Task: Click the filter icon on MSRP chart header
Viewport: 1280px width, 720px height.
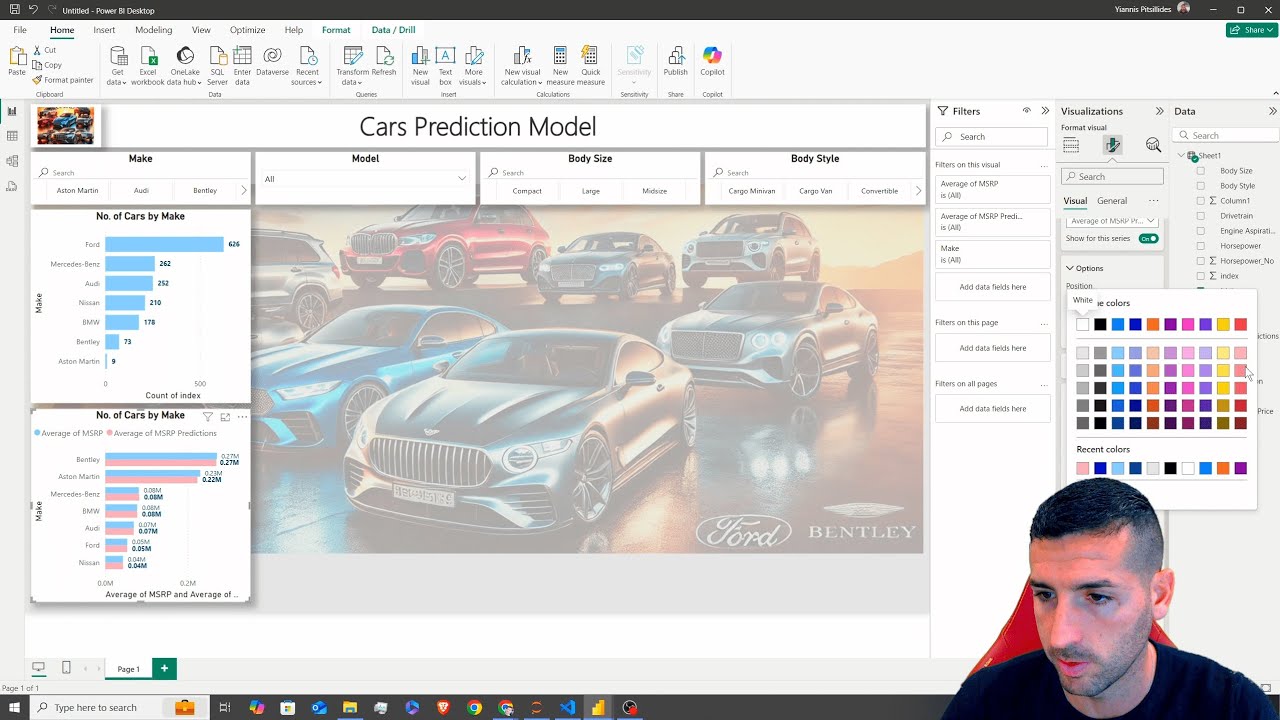Action: [x=208, y=416]
